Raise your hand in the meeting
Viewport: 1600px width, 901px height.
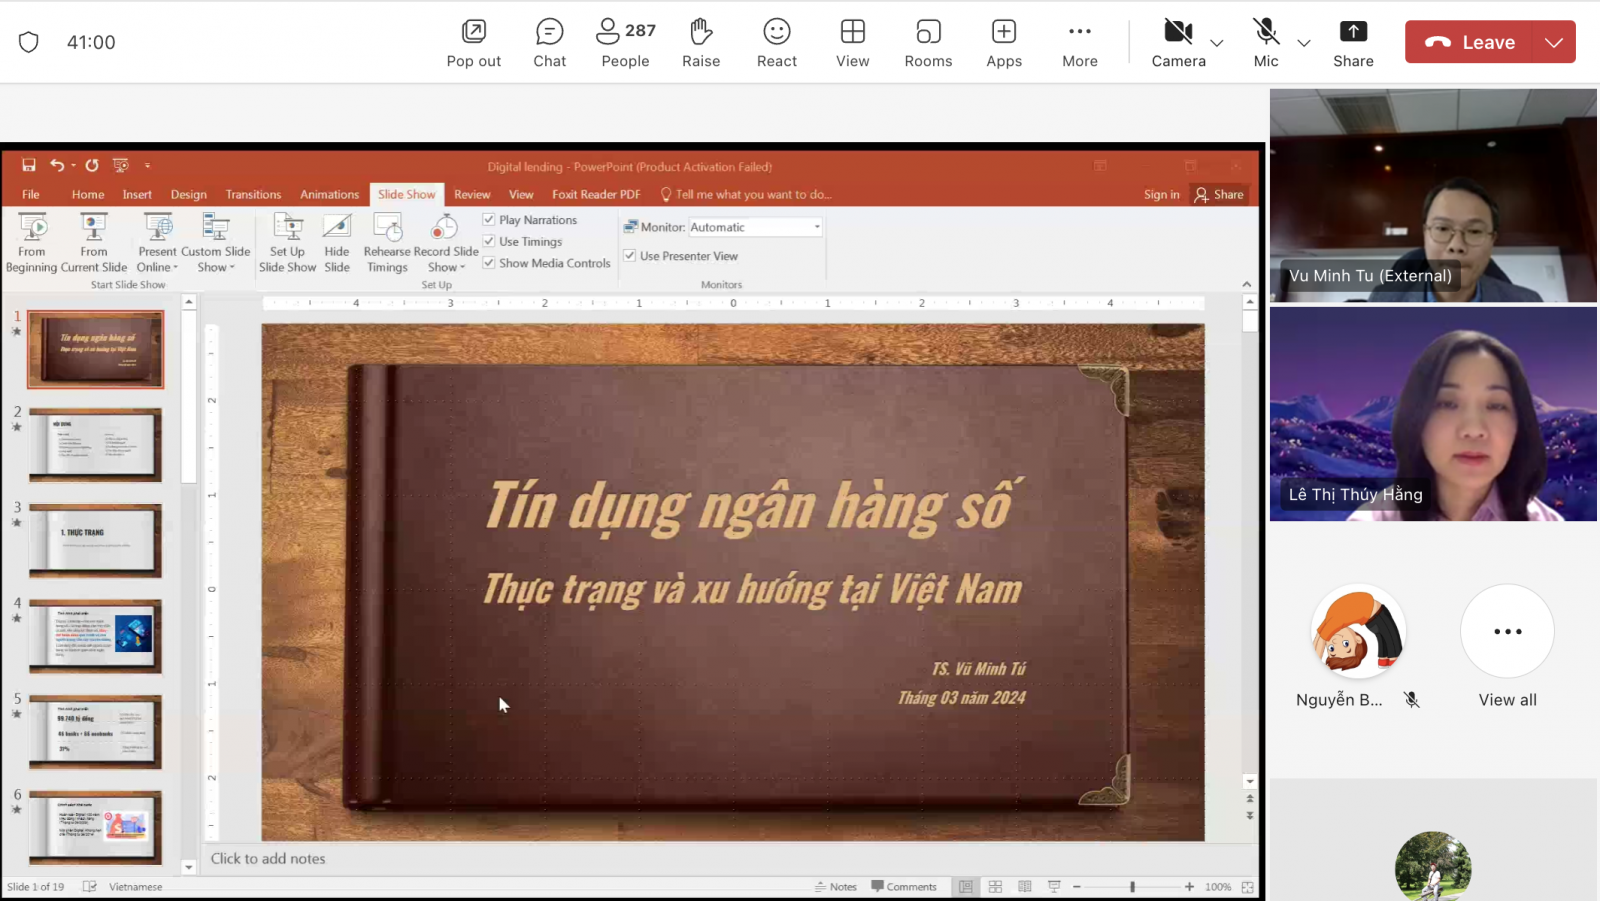pyautogui.click(x=701, y=43)
